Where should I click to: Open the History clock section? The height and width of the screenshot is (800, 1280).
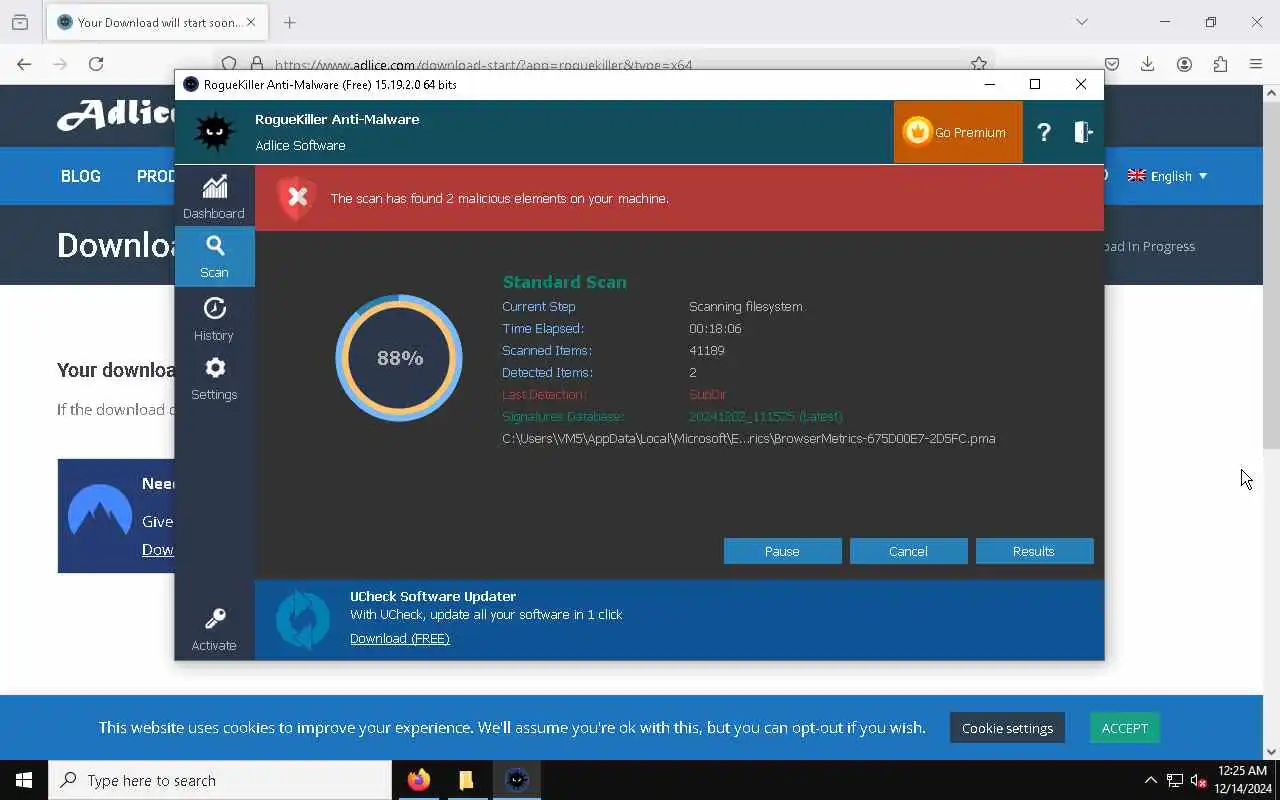[214, 319]
